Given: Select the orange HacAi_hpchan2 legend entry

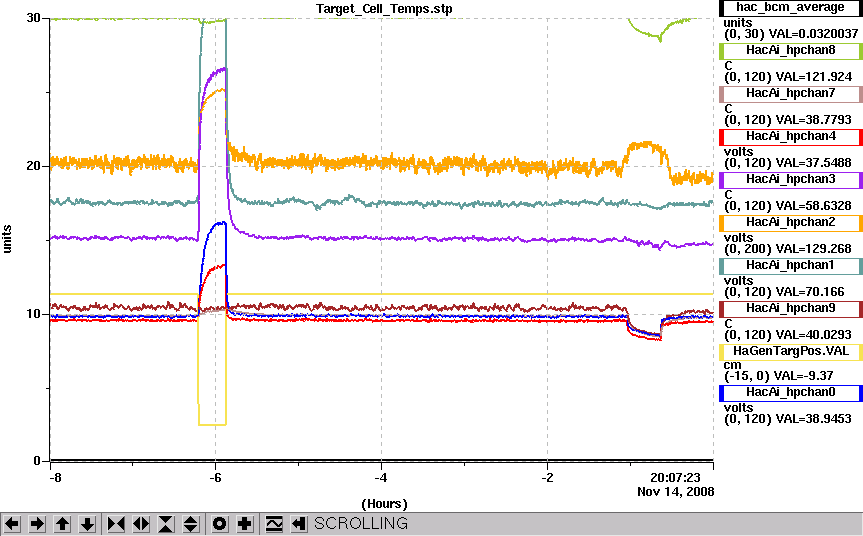Looking at the screenshot, I should [790, 223].
